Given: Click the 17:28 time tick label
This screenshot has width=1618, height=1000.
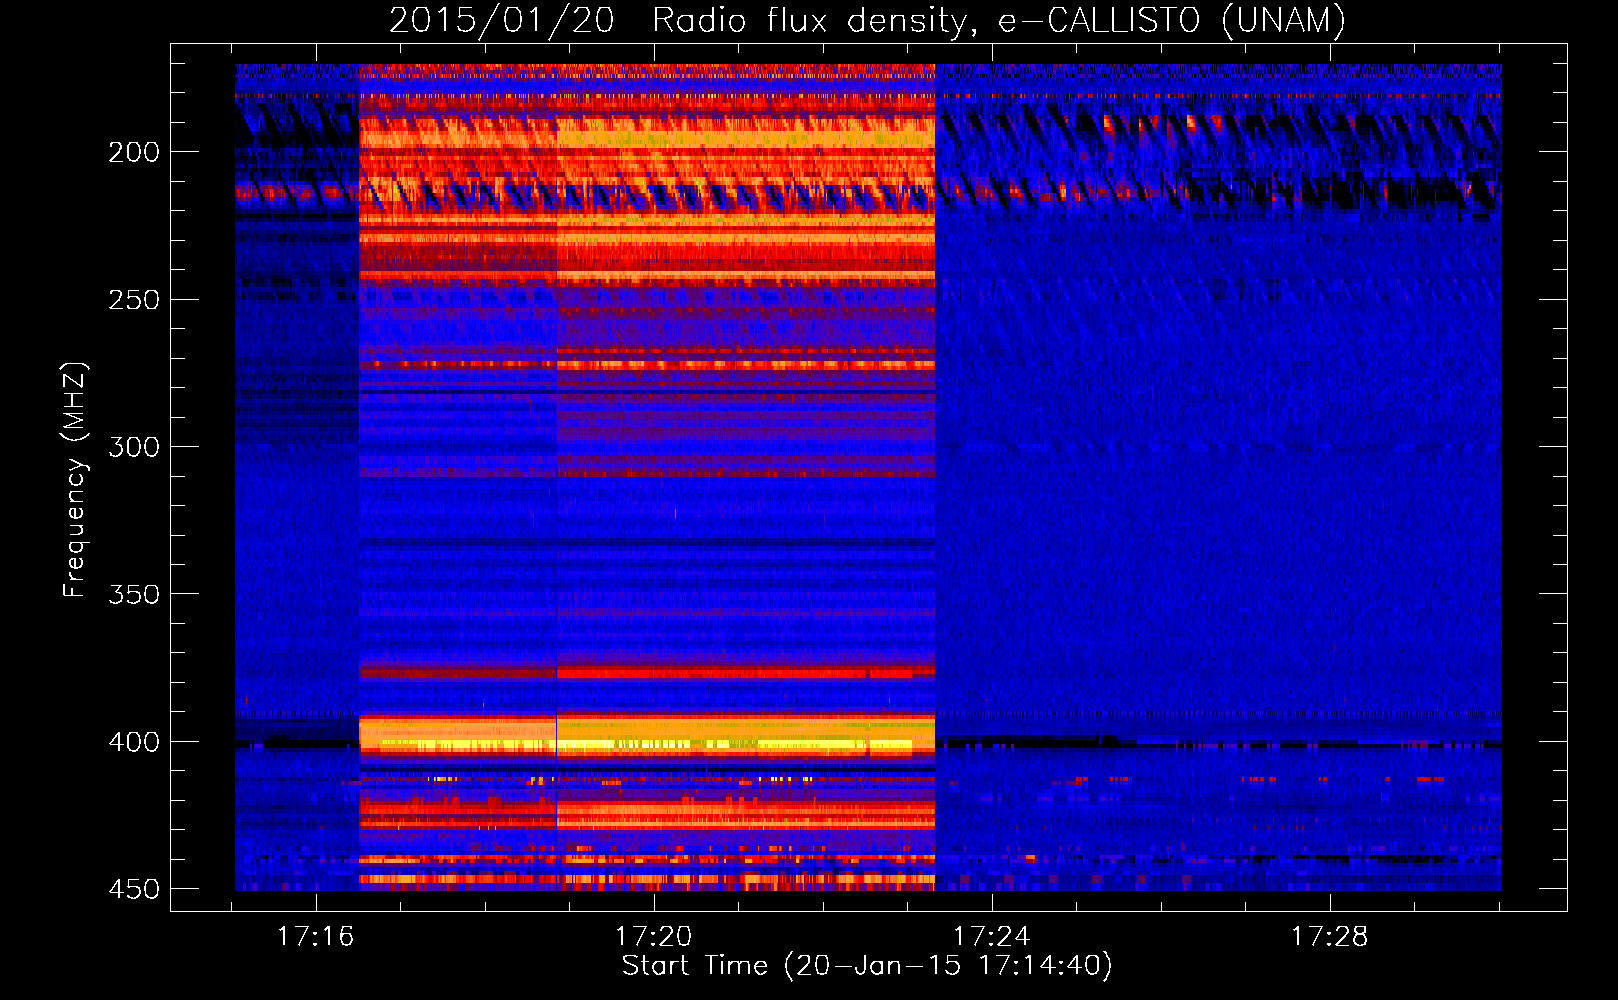Looking at the screenshot, I should [x=1329, y=937].
